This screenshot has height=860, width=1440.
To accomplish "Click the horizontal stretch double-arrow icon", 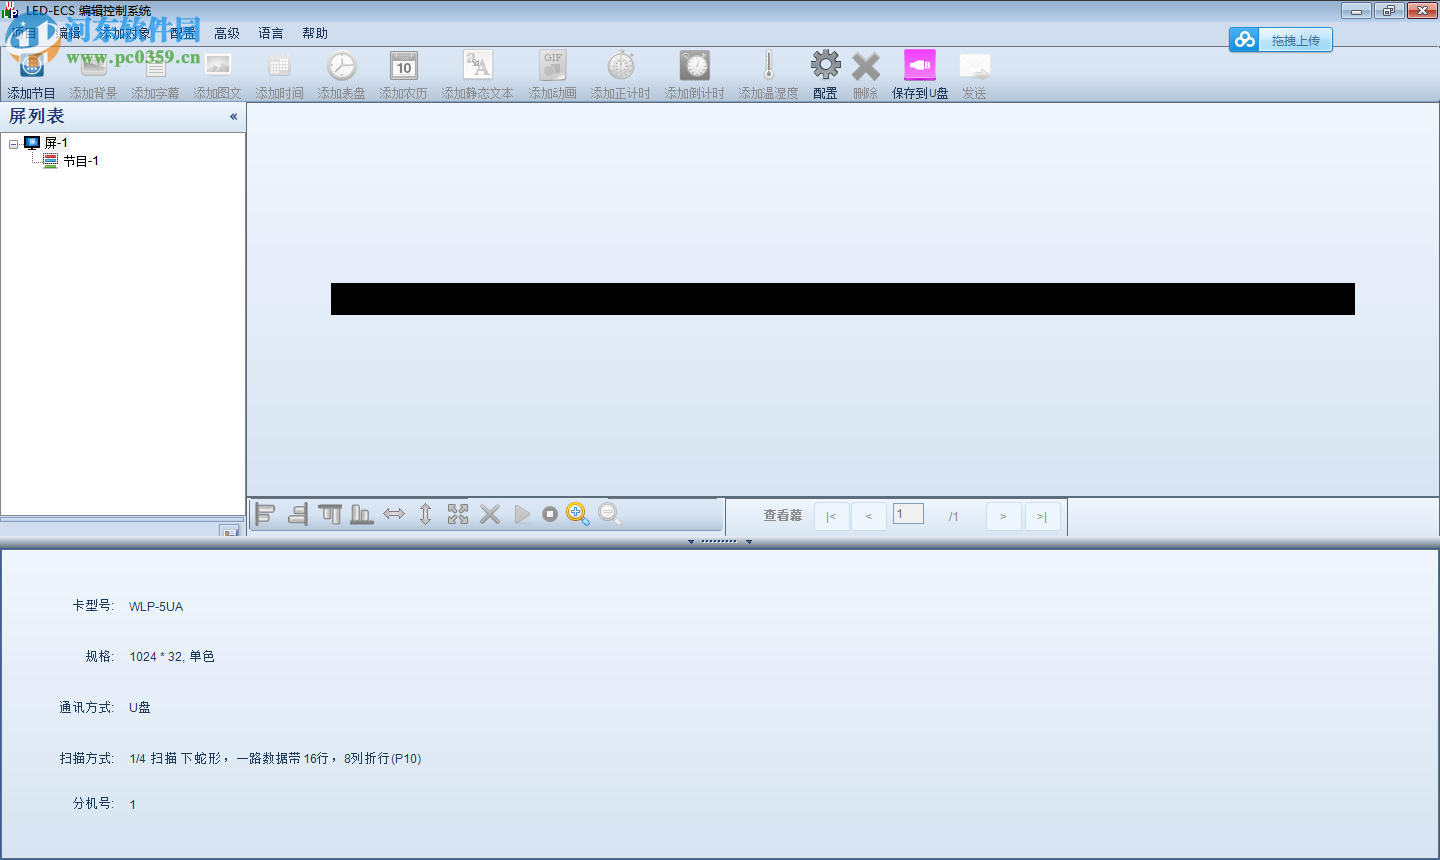I will (394, 514).
